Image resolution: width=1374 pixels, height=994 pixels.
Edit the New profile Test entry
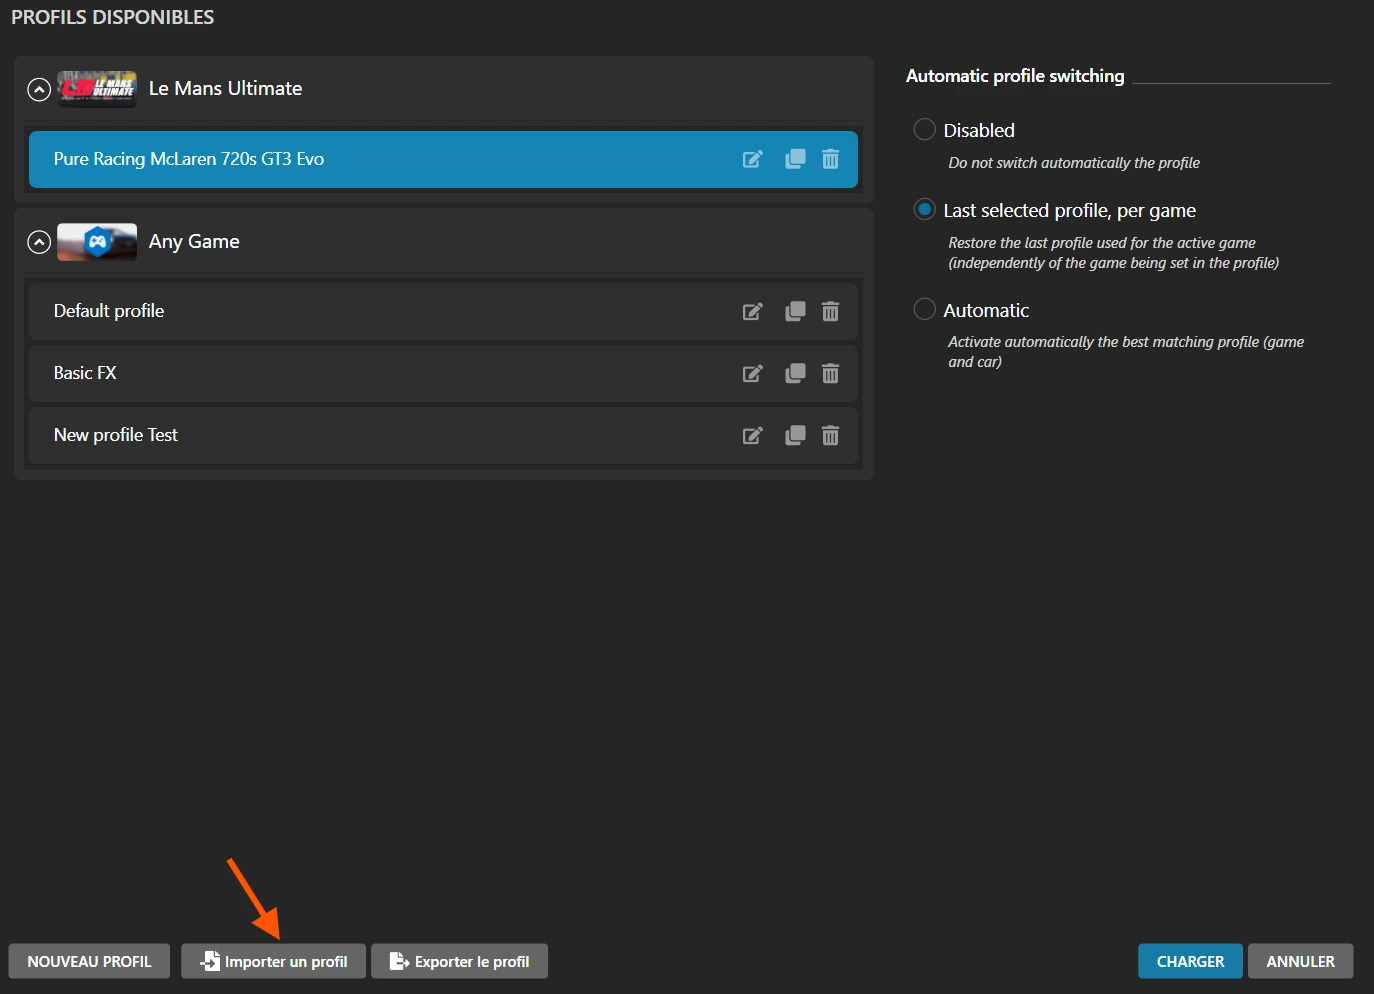point(752,436)
